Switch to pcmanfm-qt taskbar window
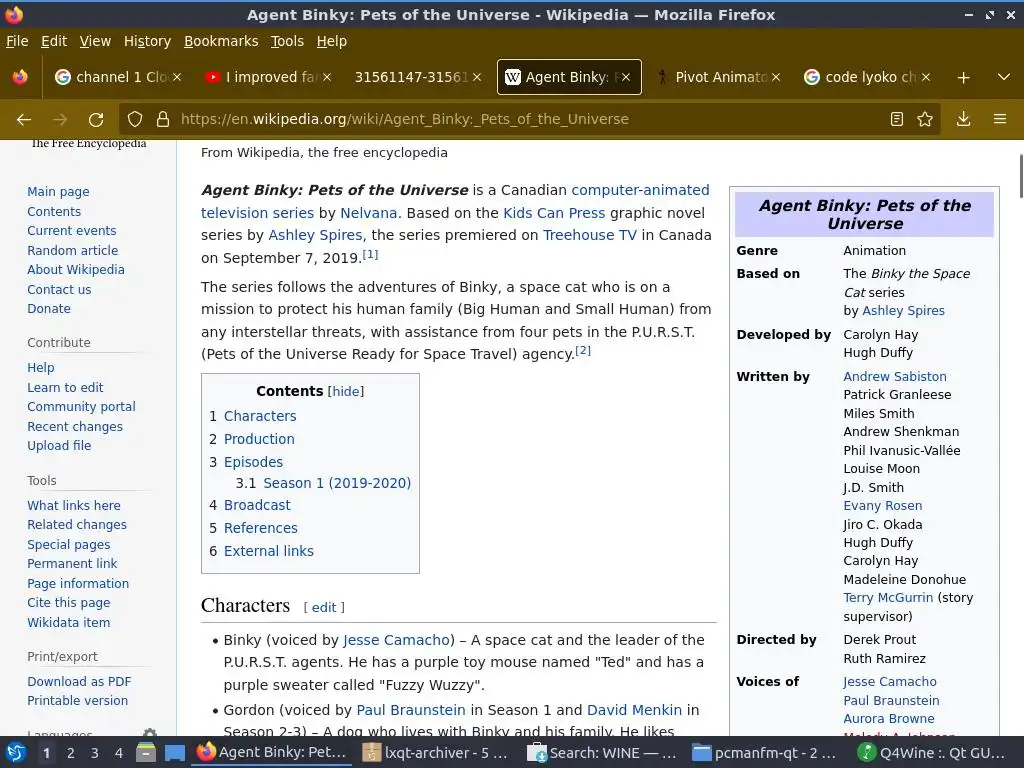 [765, 753]
